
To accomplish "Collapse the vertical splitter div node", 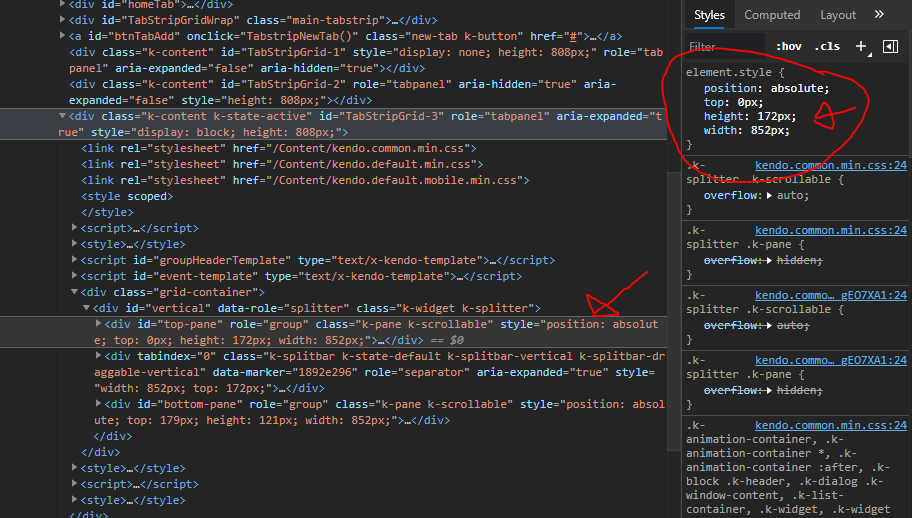I will 86,308.
